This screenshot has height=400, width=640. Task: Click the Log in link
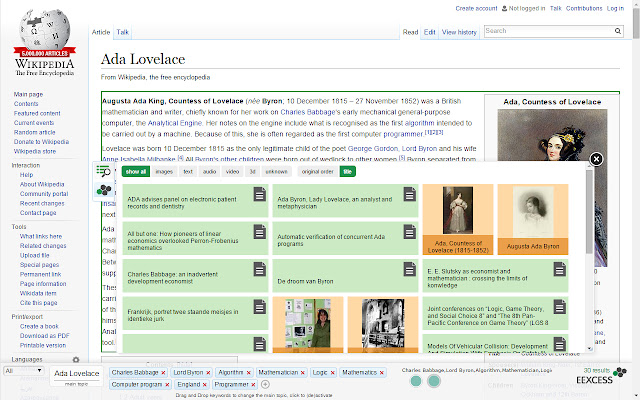point(615,8)
